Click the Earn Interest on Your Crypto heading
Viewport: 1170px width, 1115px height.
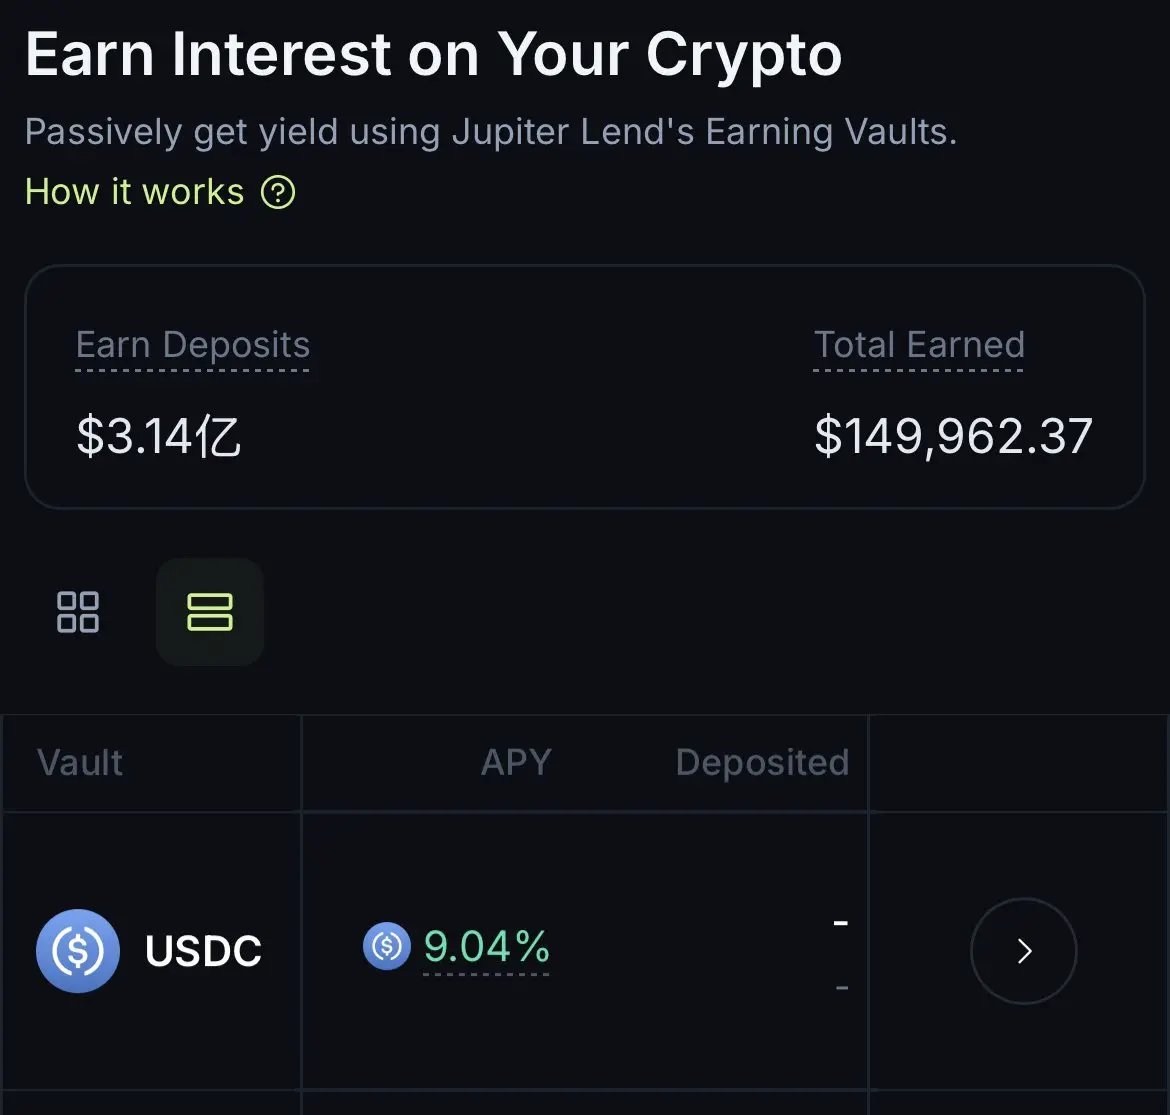434,54
